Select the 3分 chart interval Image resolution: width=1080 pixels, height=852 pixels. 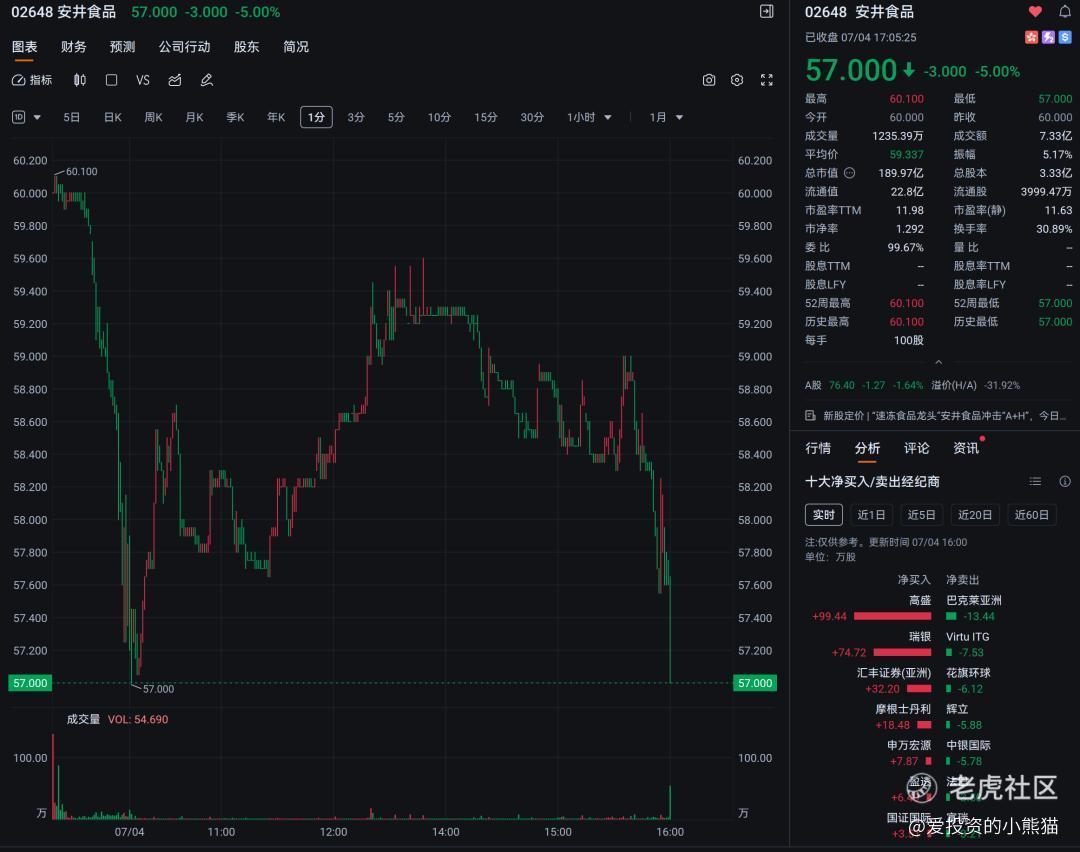pos(356,117)
